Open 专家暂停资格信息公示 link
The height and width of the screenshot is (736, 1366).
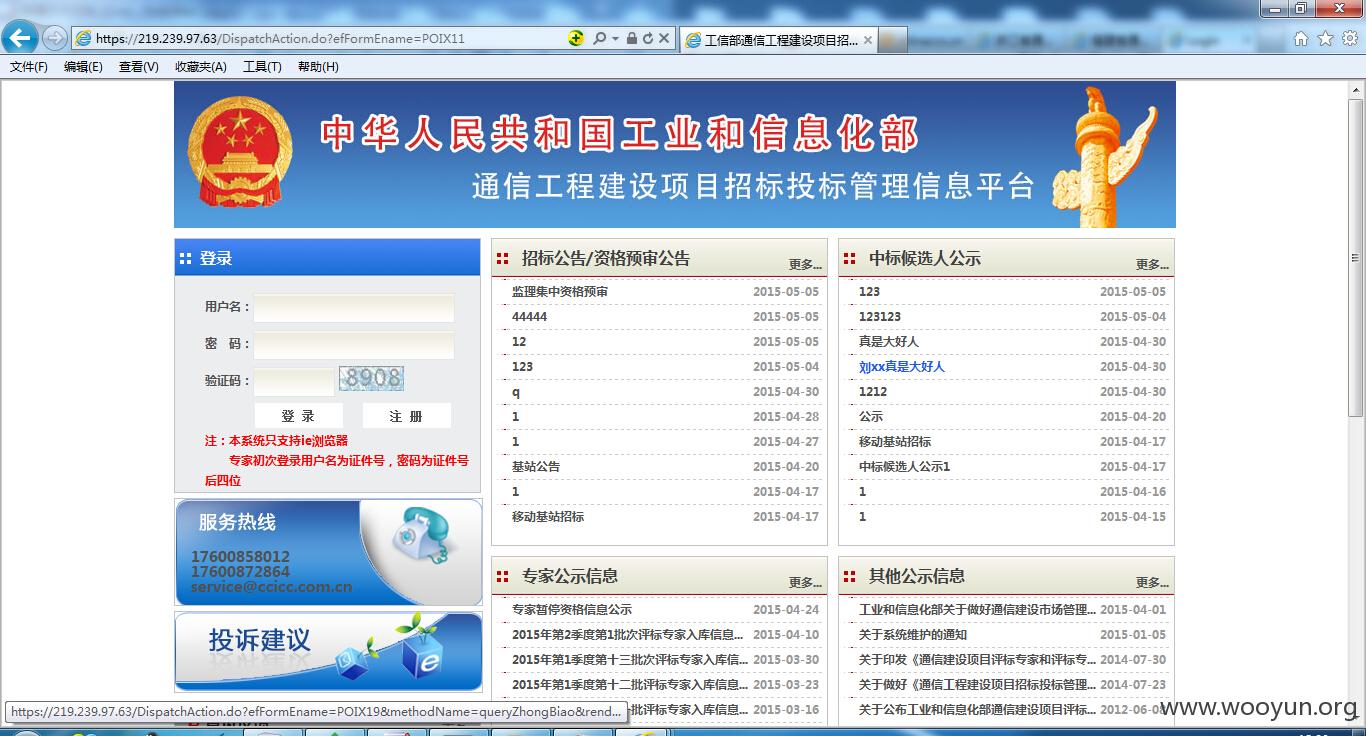coord(572,610)
